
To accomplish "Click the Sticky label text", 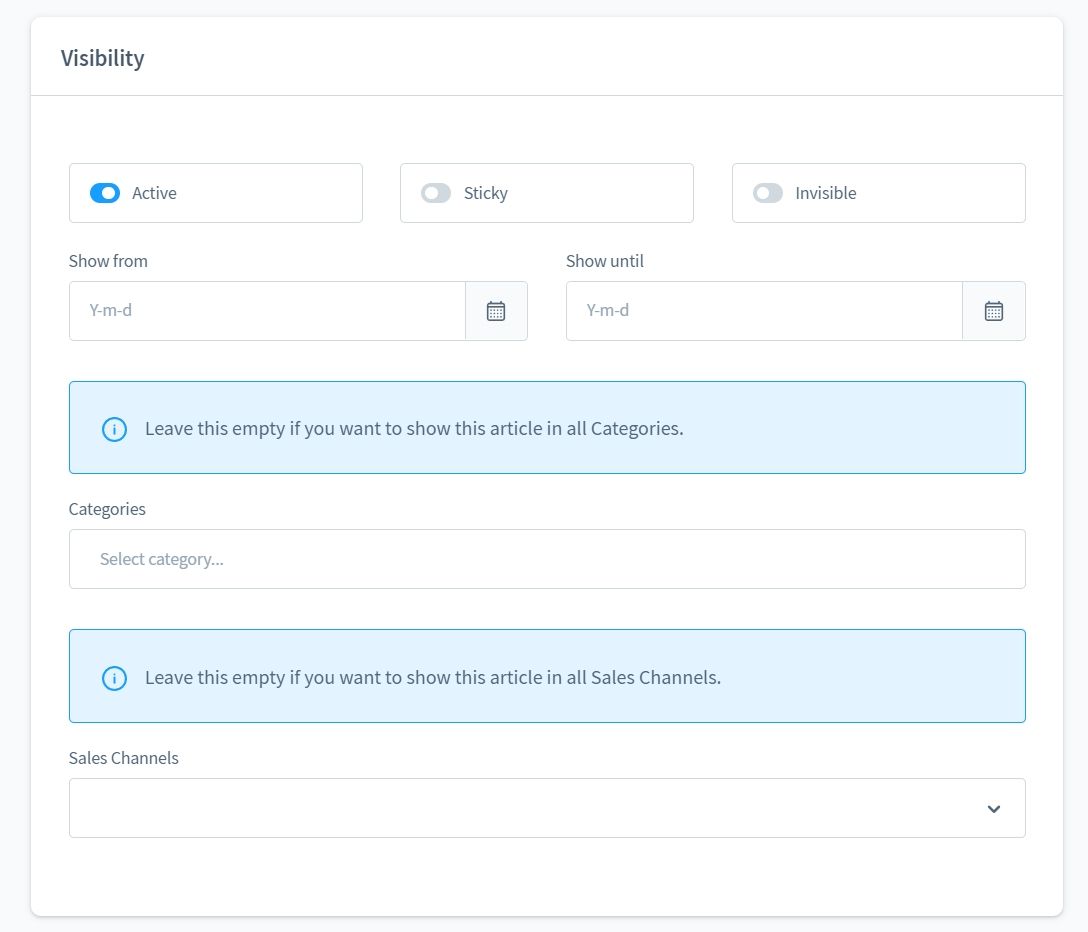I will [486, 193].
